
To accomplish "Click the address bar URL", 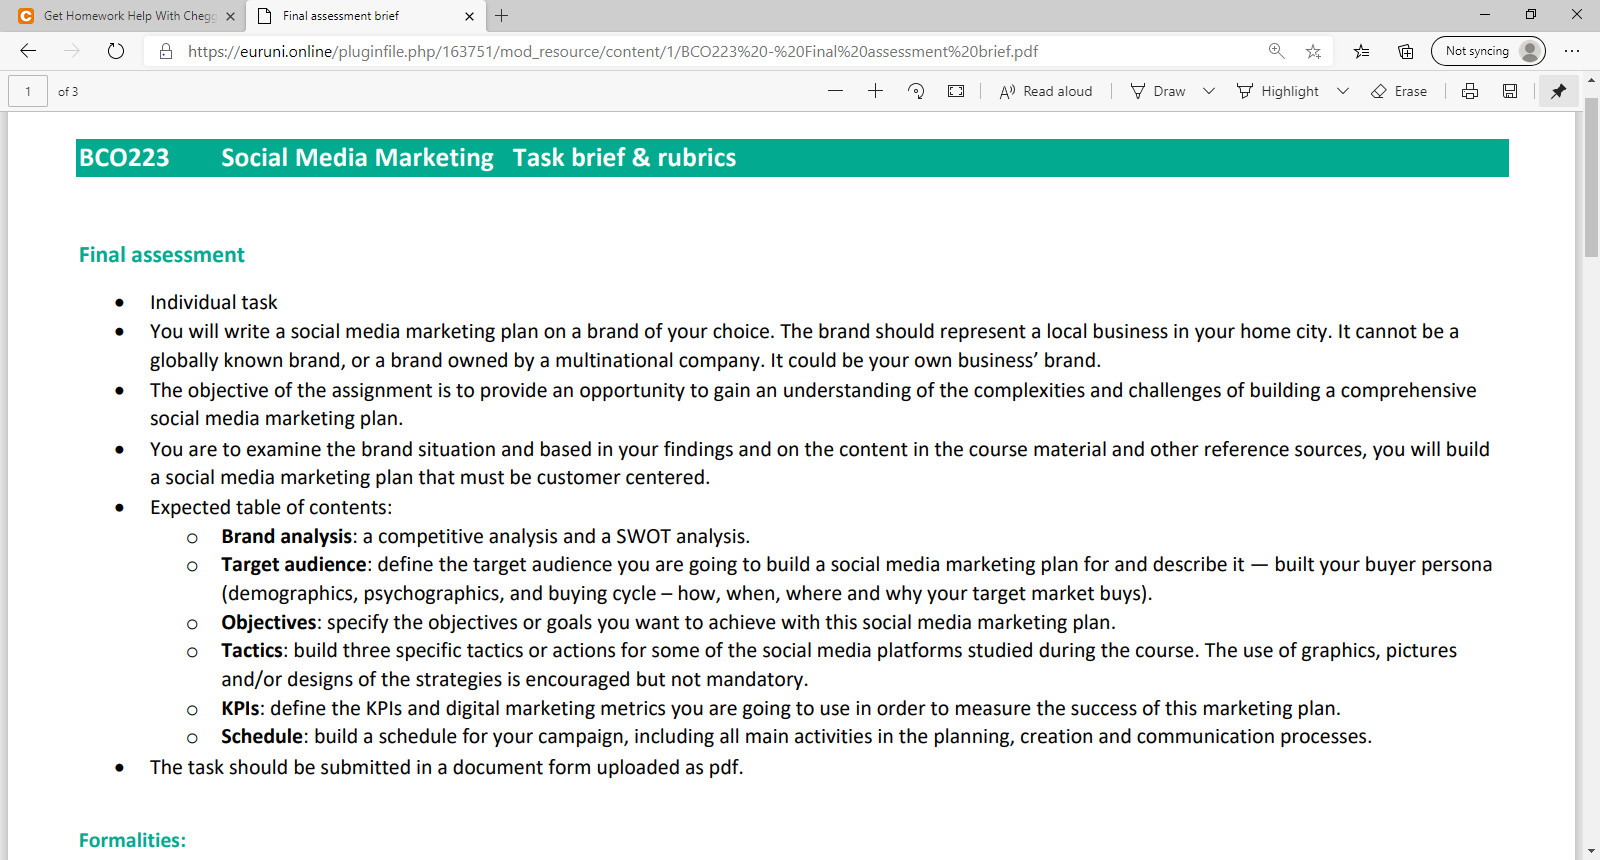I will [613, 51].
